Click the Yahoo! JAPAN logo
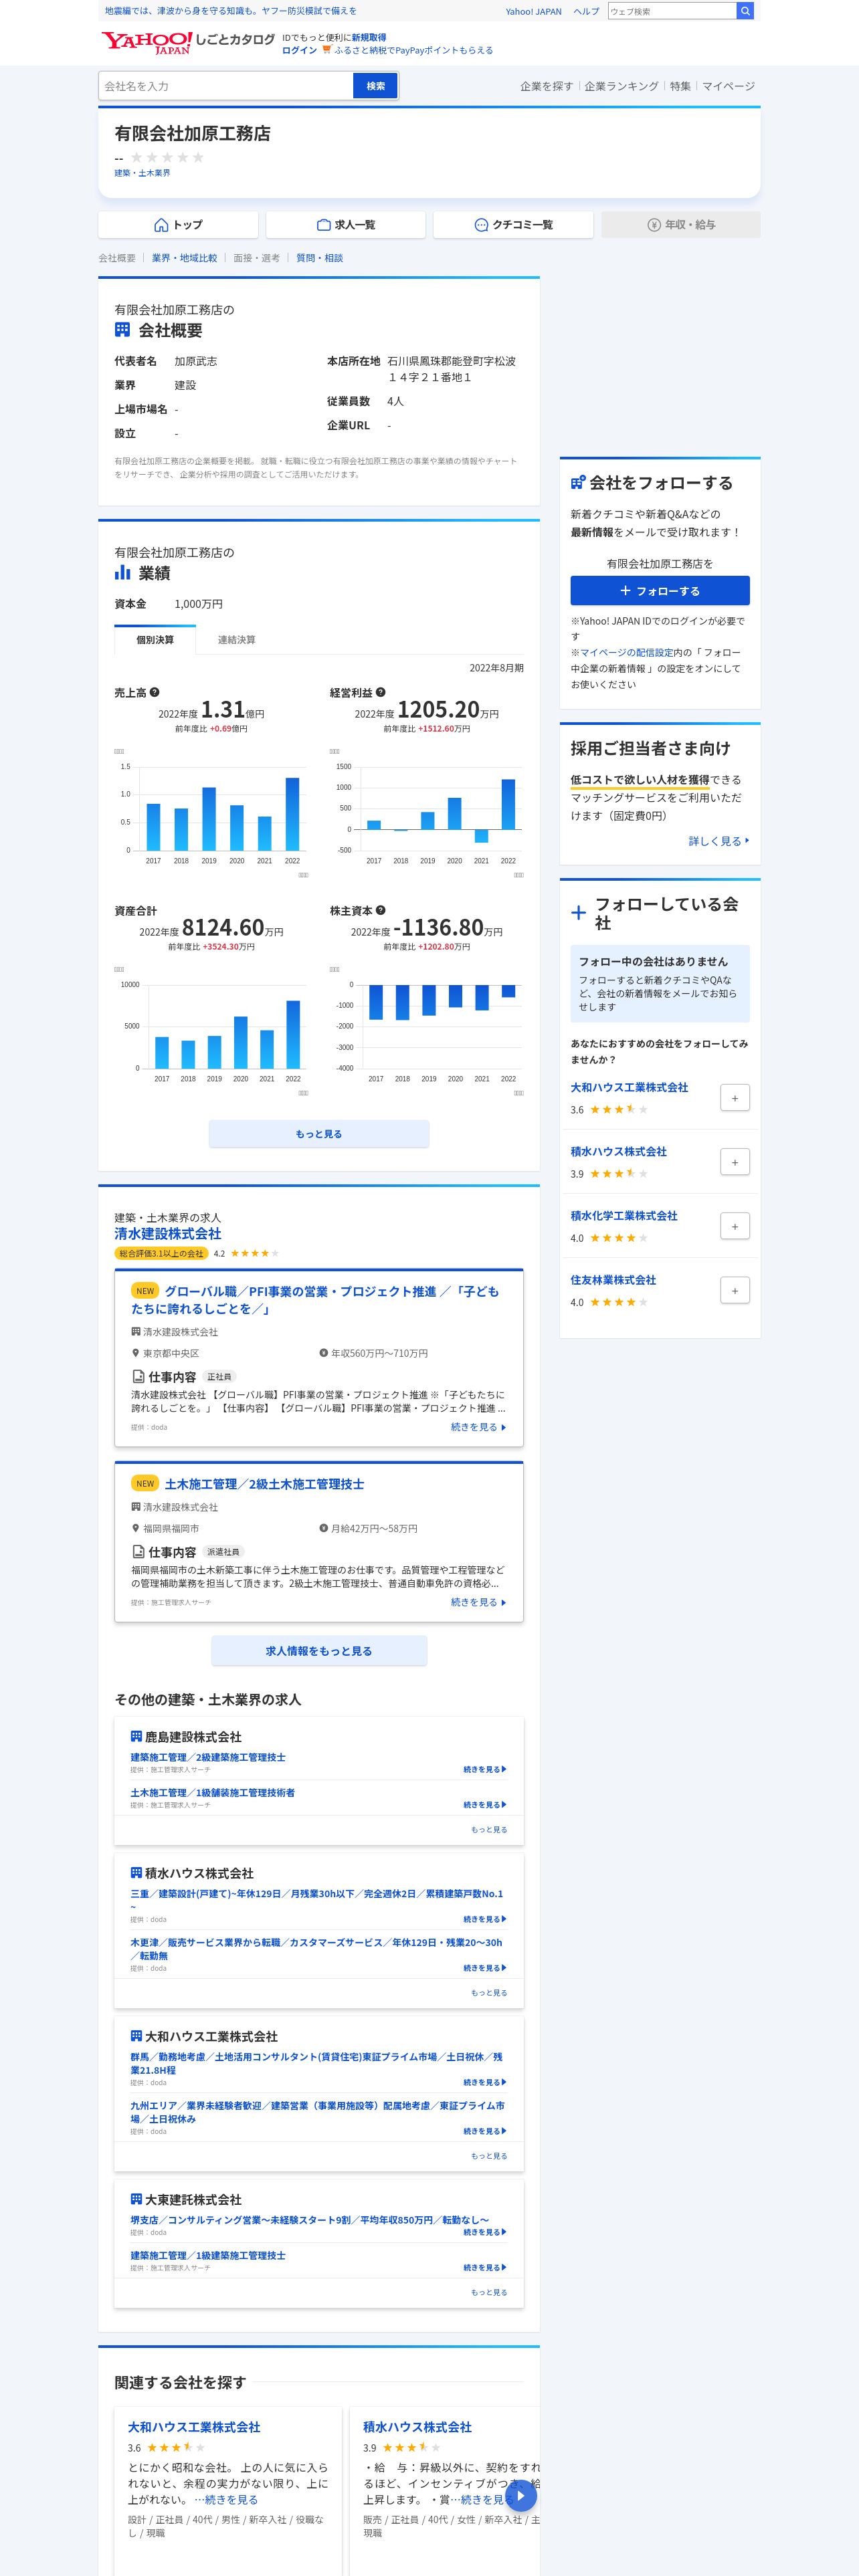This screenshot has height=2576, width=859. point(146,42)
